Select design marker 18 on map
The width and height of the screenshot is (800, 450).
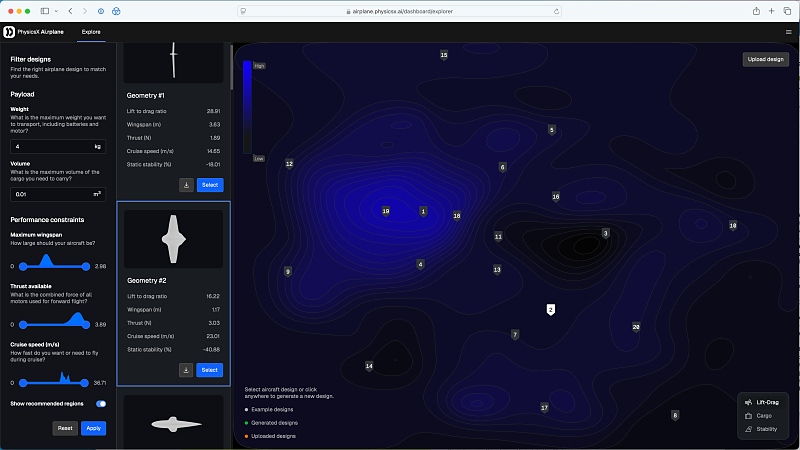(457, 216)
